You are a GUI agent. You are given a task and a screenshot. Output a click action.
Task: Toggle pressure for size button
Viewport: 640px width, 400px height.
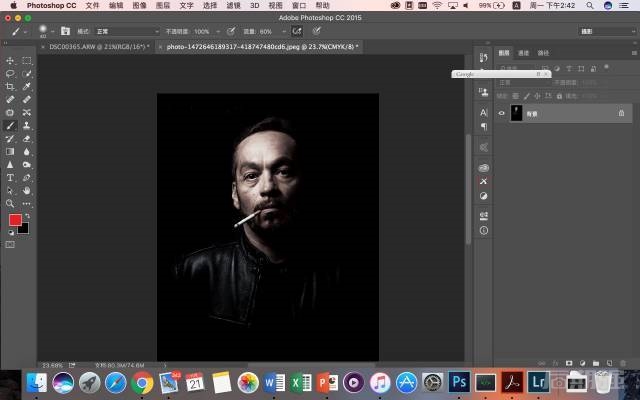coord(316,31)
